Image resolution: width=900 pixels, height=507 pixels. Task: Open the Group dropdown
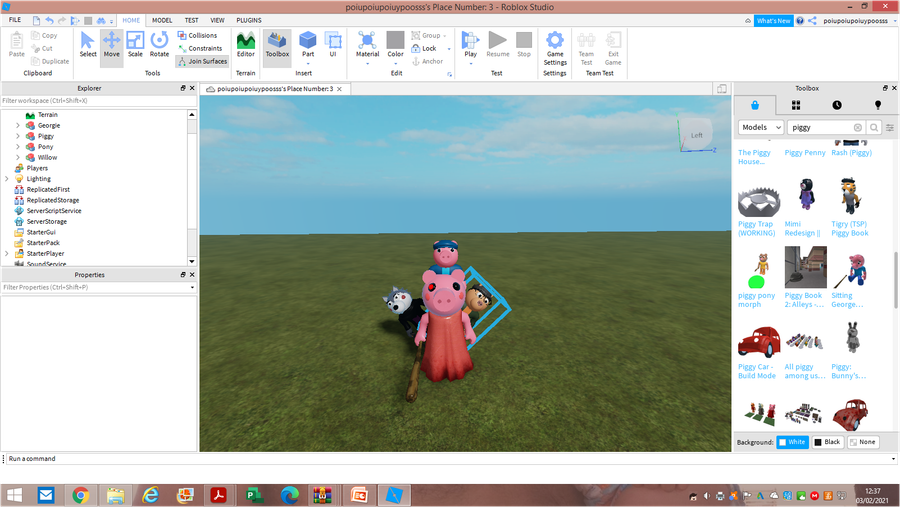coord(429,36)
